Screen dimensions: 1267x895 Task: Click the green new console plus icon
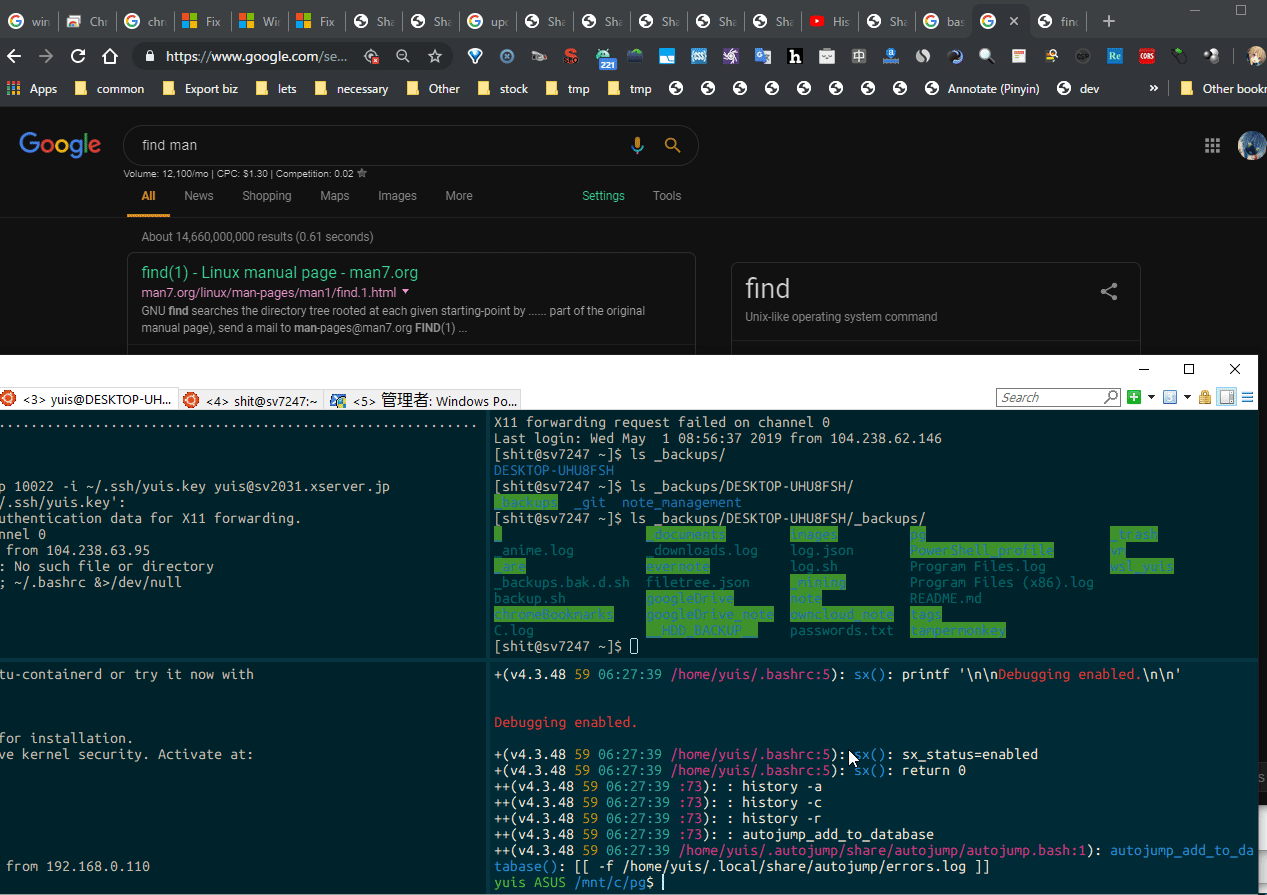[1134, 397]
